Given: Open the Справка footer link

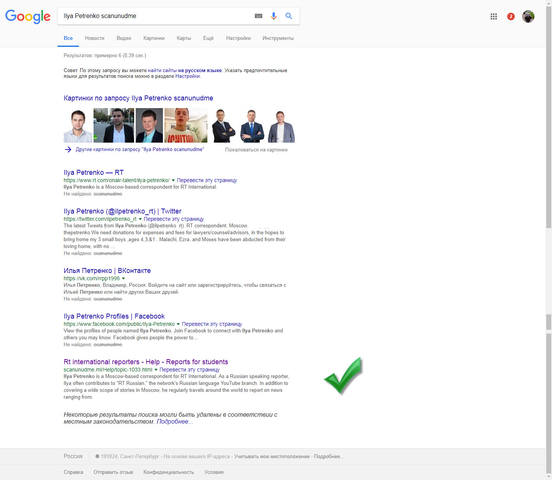Looking at the screenshot, I should (x=74, y=472).
